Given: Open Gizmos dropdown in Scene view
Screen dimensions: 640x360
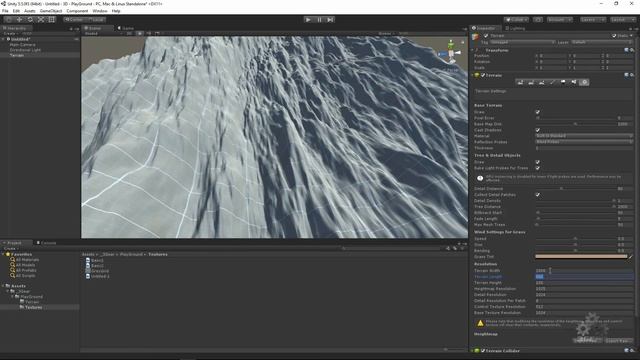Looking at the screenshot, I should tap(386, 33).
